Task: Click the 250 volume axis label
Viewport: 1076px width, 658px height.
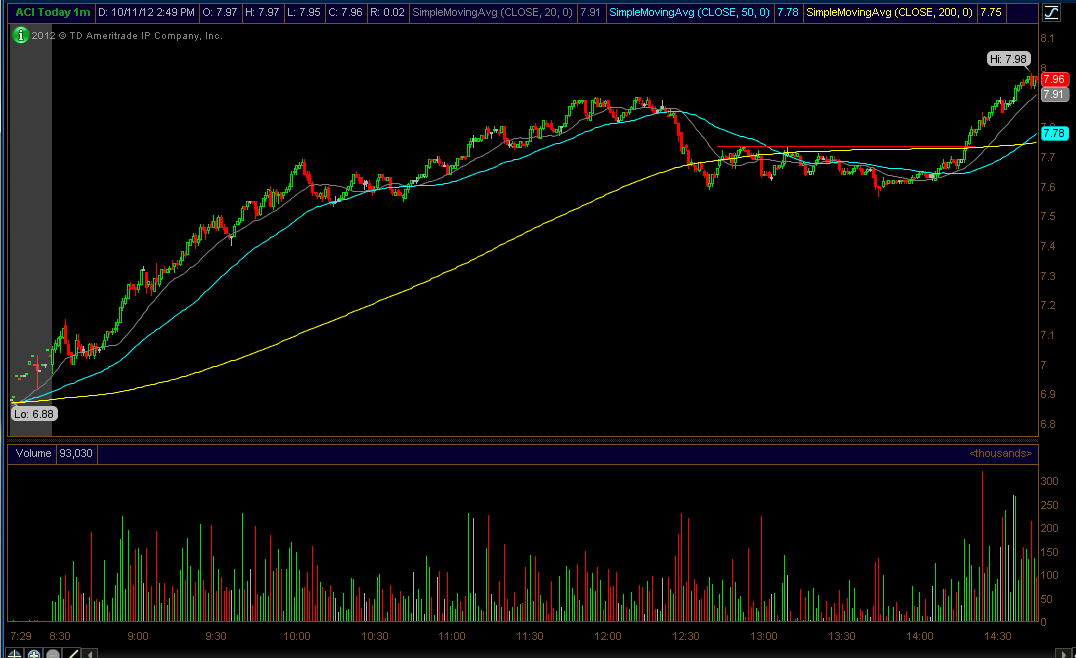Action: coord(1049,506)
